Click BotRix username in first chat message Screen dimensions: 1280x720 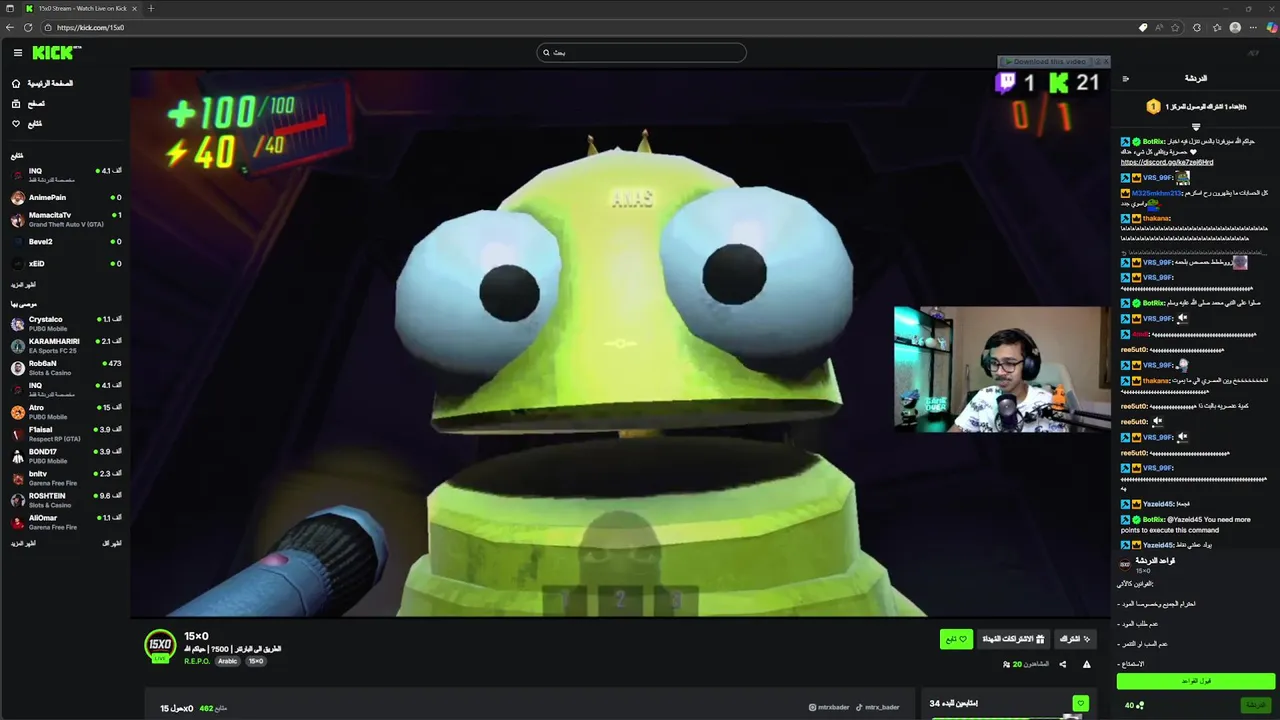(x=1153, y=142)
